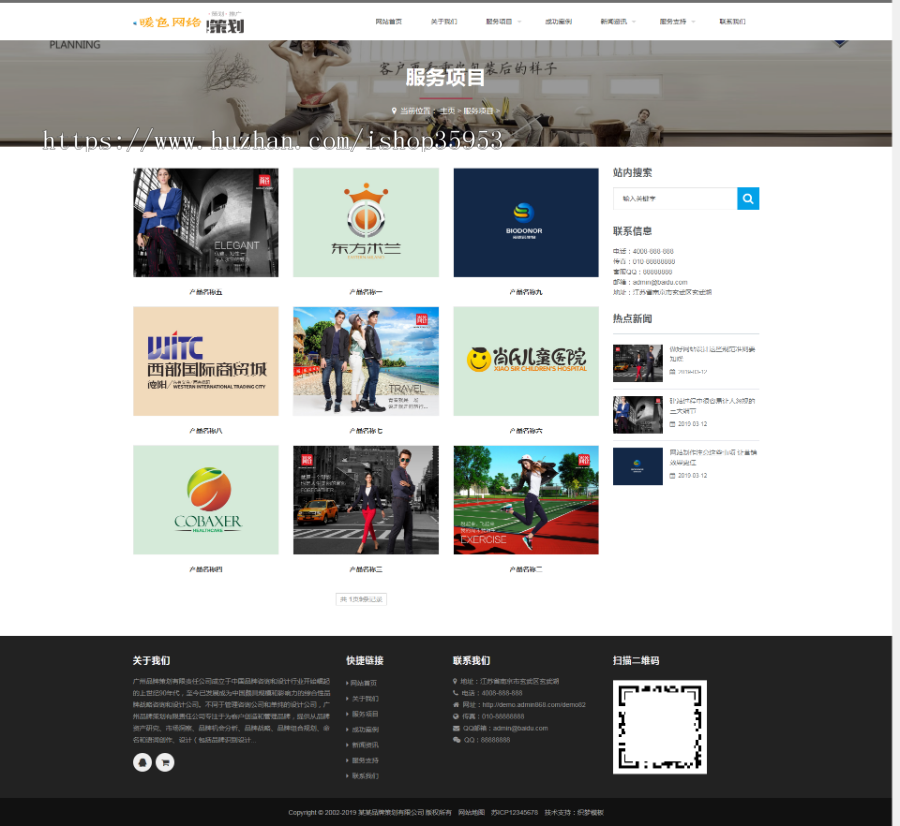Screen dimensions: 900x826
Task: Click the 网站地图 link in footer
Action: click(x=471, y=812)
